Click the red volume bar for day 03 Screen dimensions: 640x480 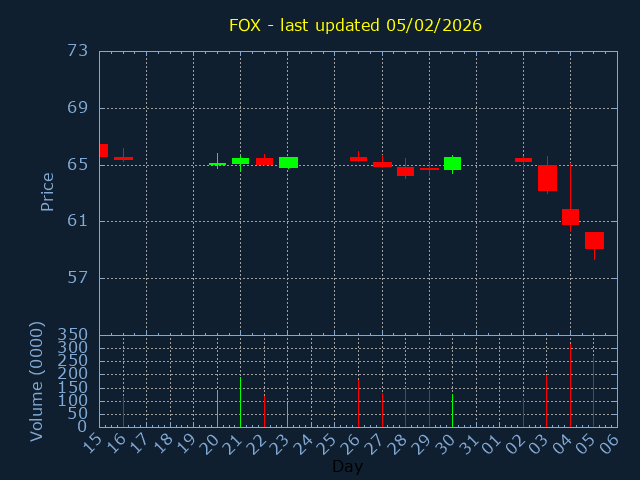coord(547,401)
